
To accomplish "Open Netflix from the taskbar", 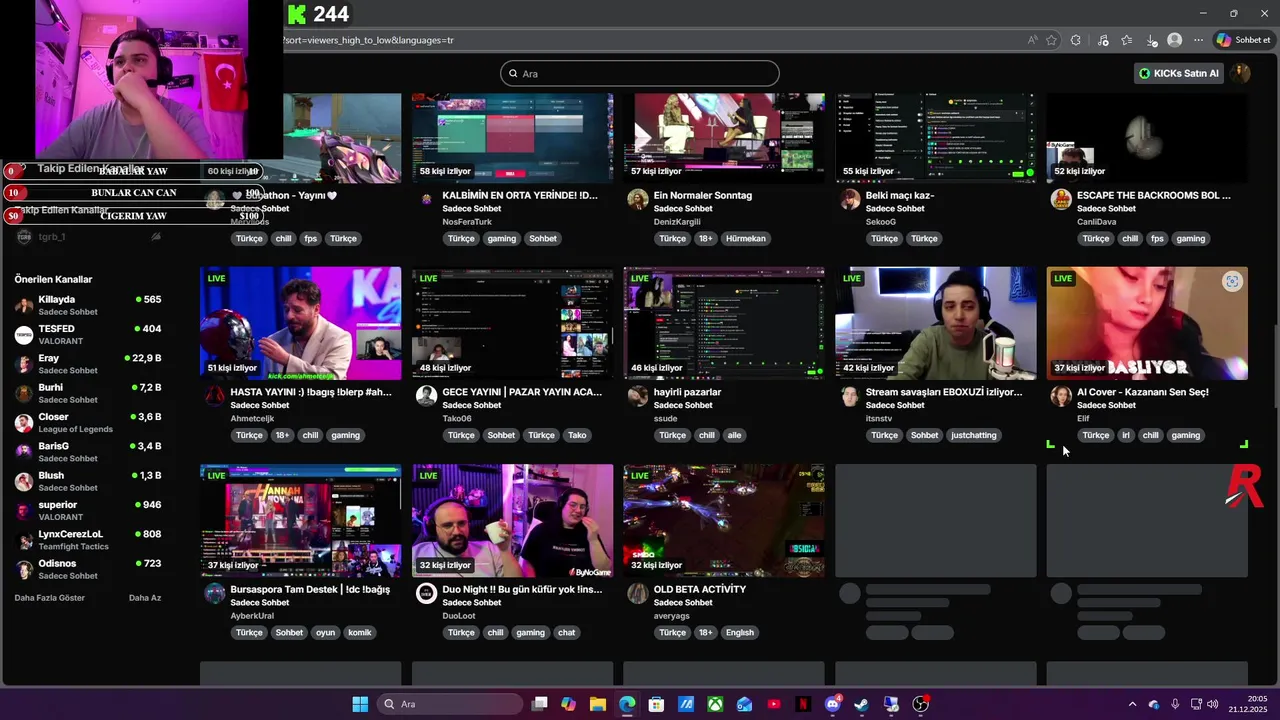I will click(x=803, y=704).
